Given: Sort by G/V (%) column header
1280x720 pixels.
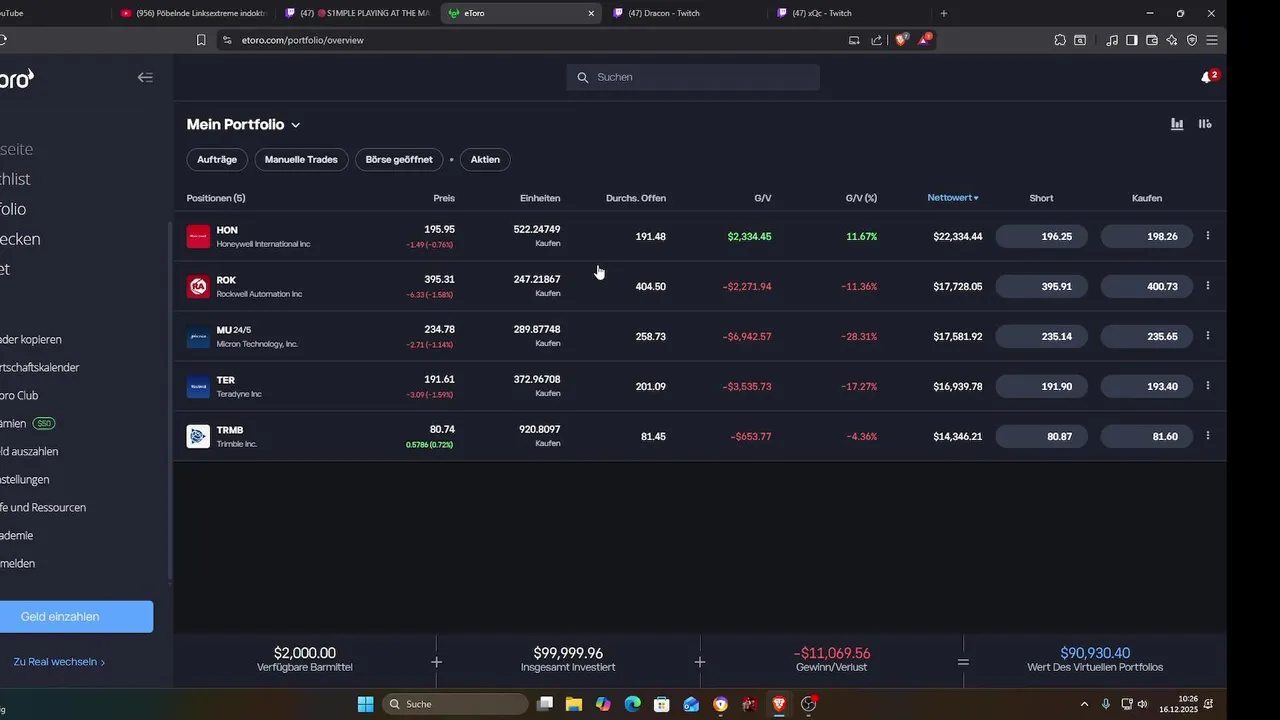Looking at the screenshot, I should [861, 198].
